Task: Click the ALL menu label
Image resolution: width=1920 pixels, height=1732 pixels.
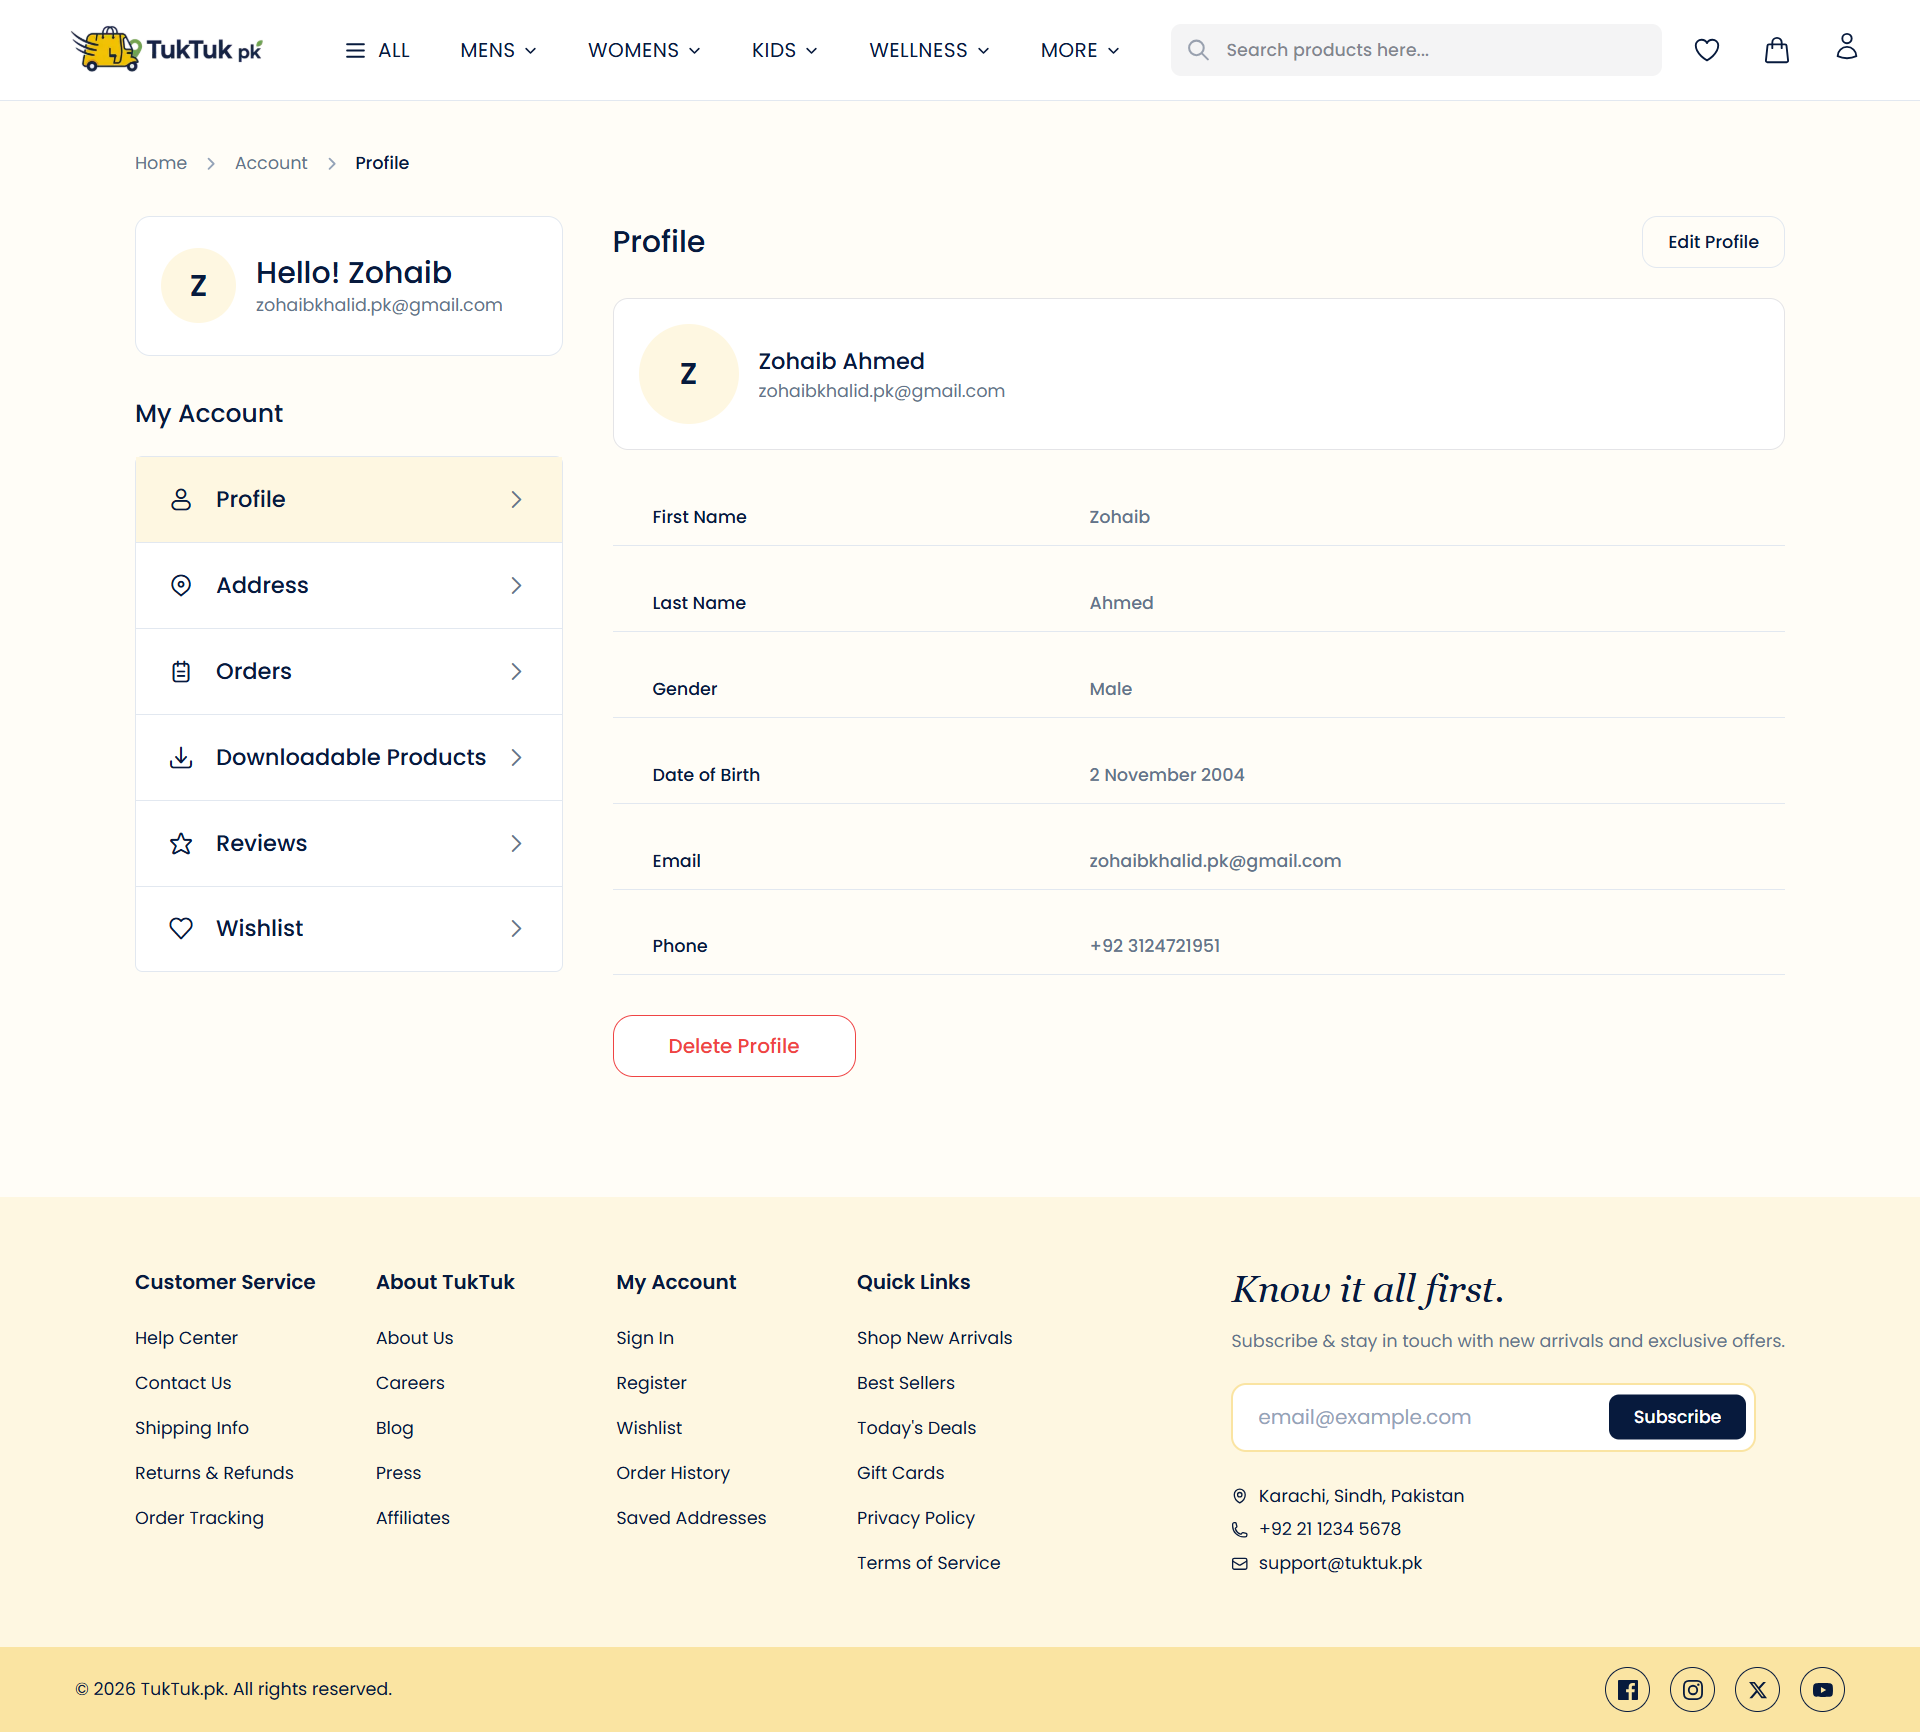Action: coord(394,50)
